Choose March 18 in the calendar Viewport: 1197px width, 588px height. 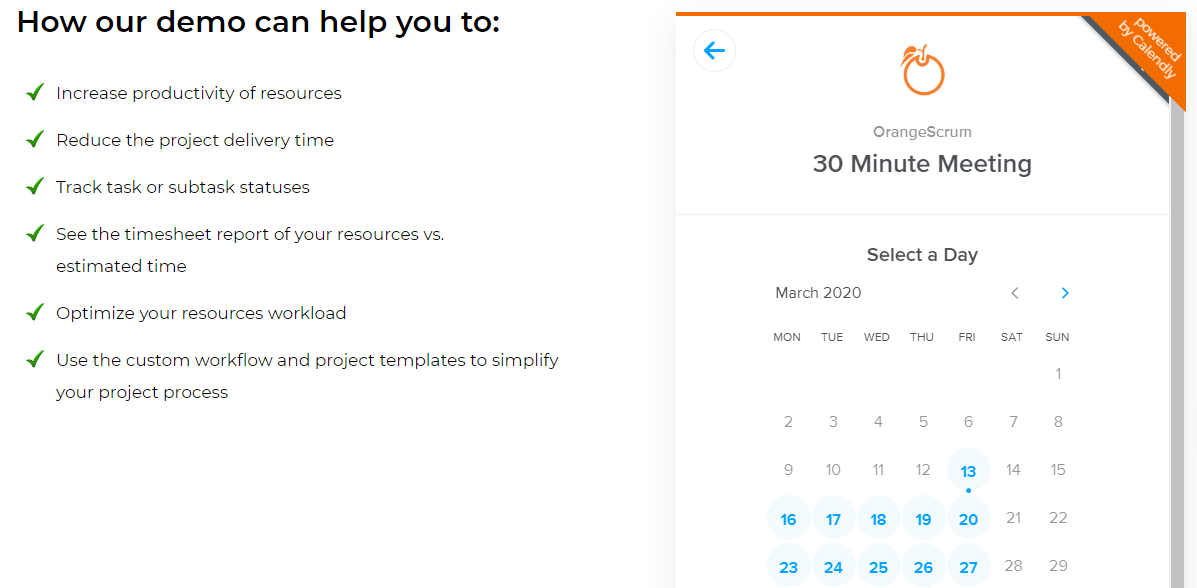point(878,518)
